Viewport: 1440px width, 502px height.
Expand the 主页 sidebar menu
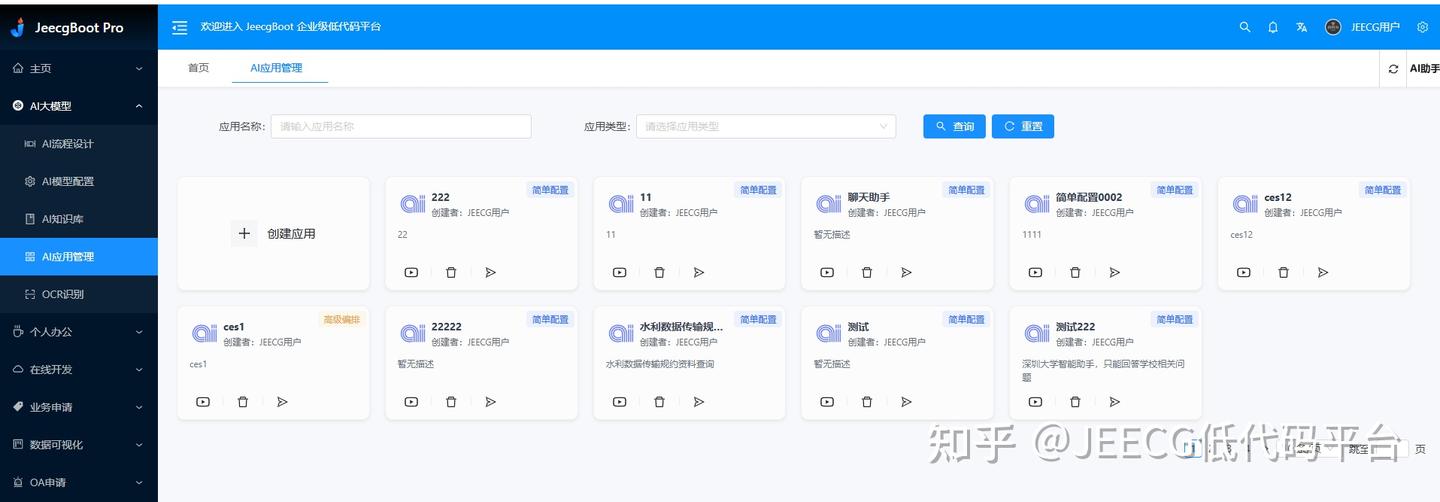tap(79, 68)
